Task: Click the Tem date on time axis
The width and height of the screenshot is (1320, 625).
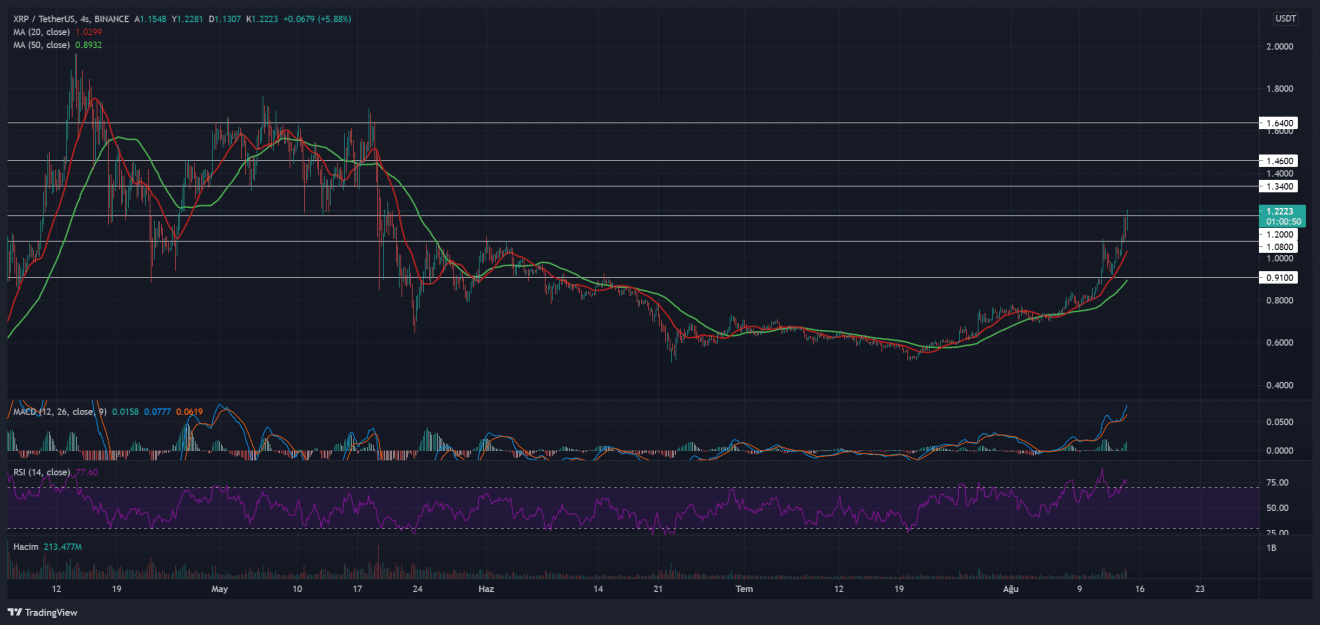Action: (743, 590)
